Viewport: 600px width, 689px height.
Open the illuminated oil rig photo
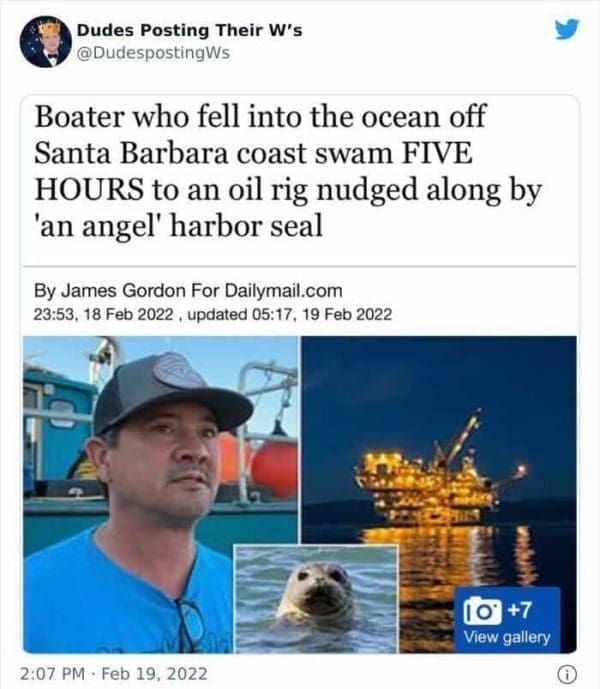pos(439,439)
